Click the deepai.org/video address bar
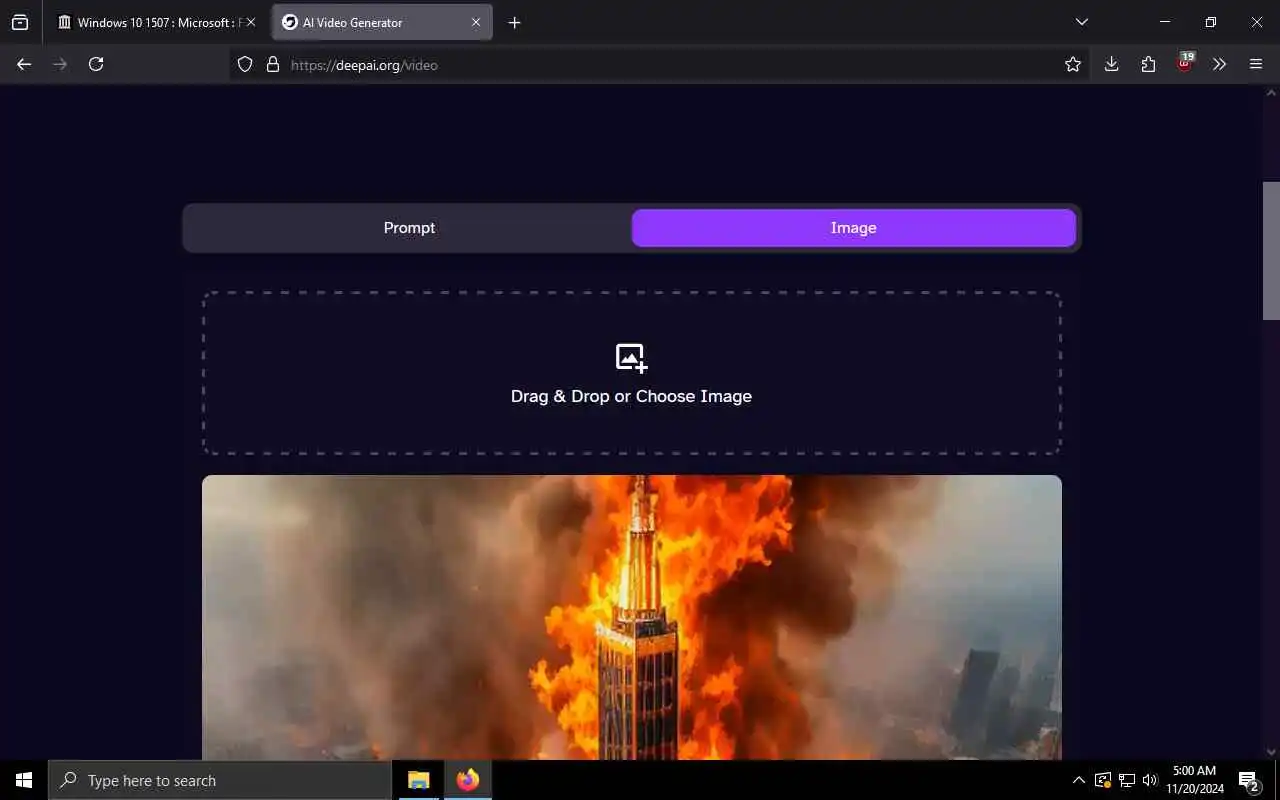1280x800 pixels. 660,65
